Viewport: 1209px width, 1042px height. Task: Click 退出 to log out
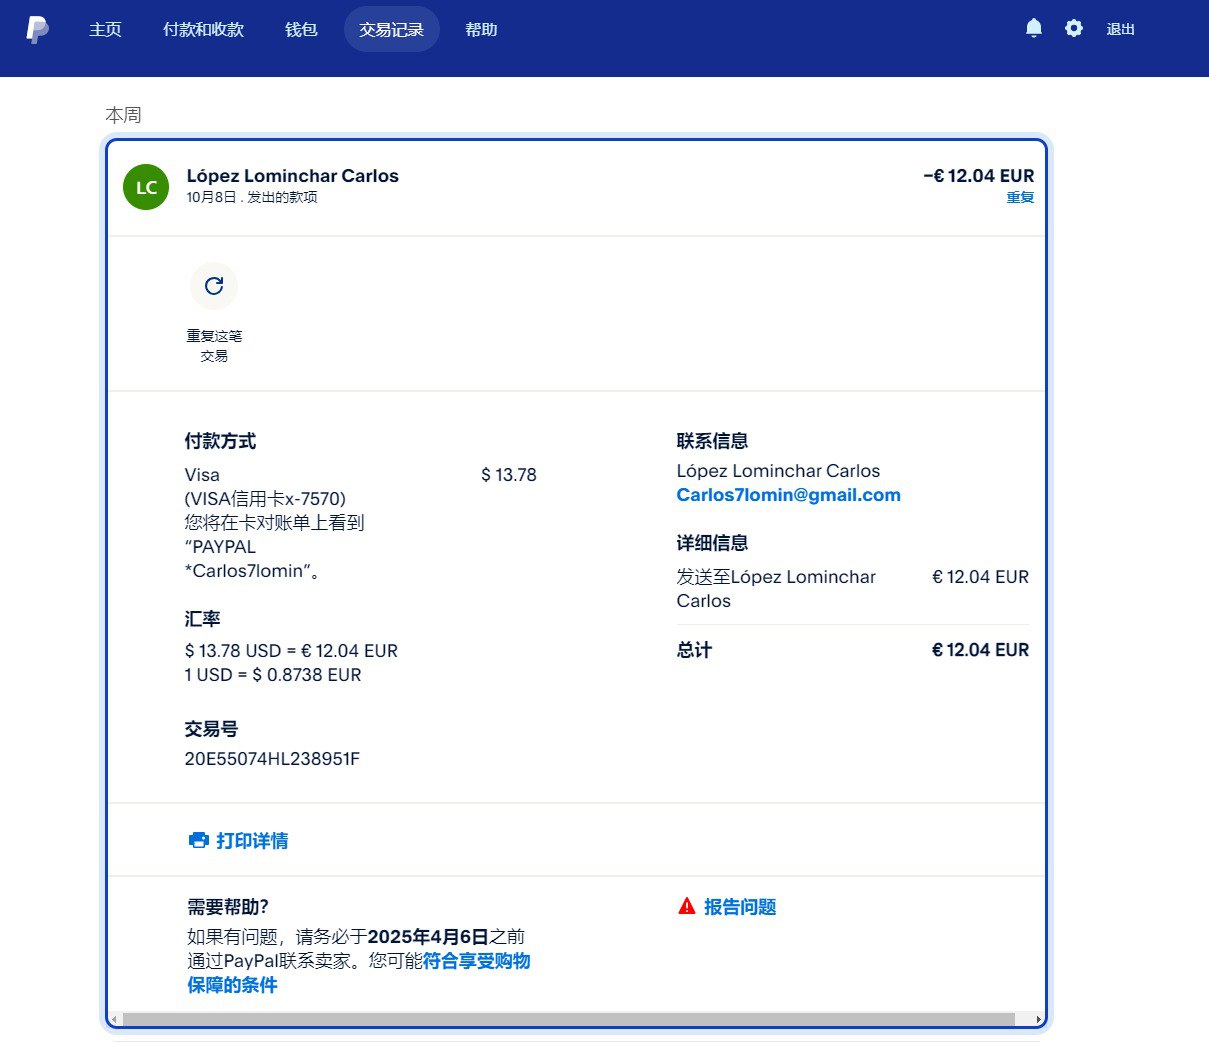tap(1120, 30)
